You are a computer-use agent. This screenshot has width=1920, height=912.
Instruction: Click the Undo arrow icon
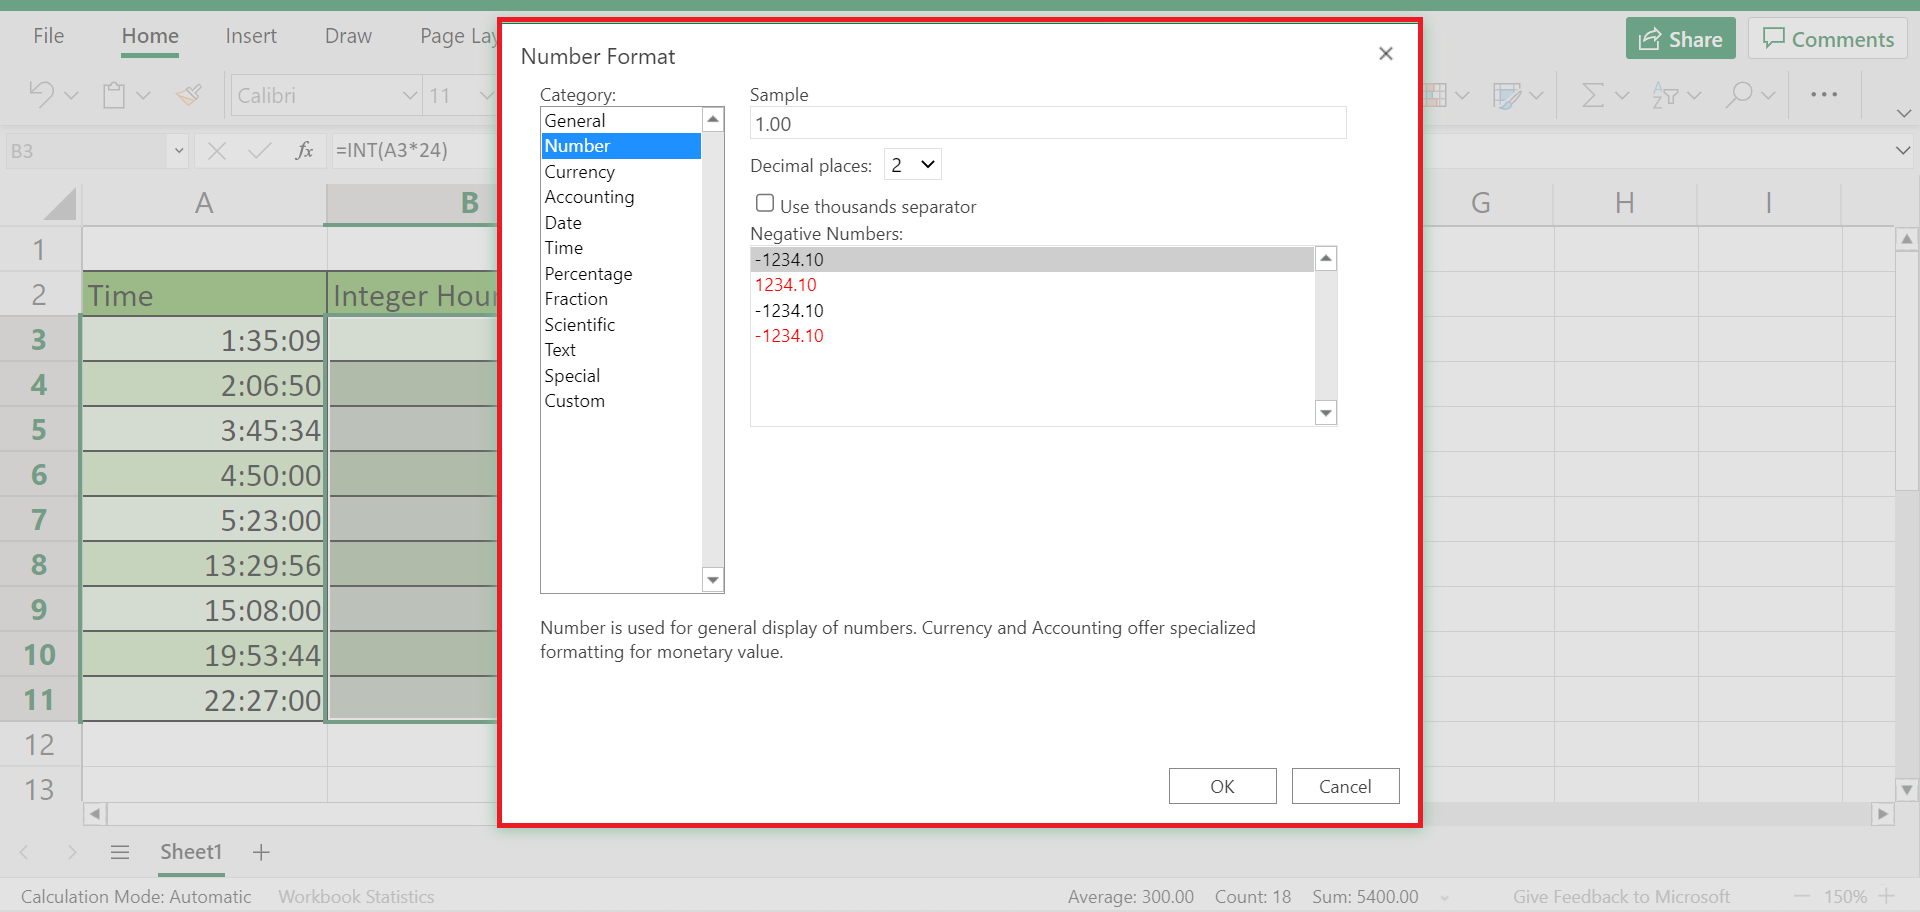tap(41, 94)
